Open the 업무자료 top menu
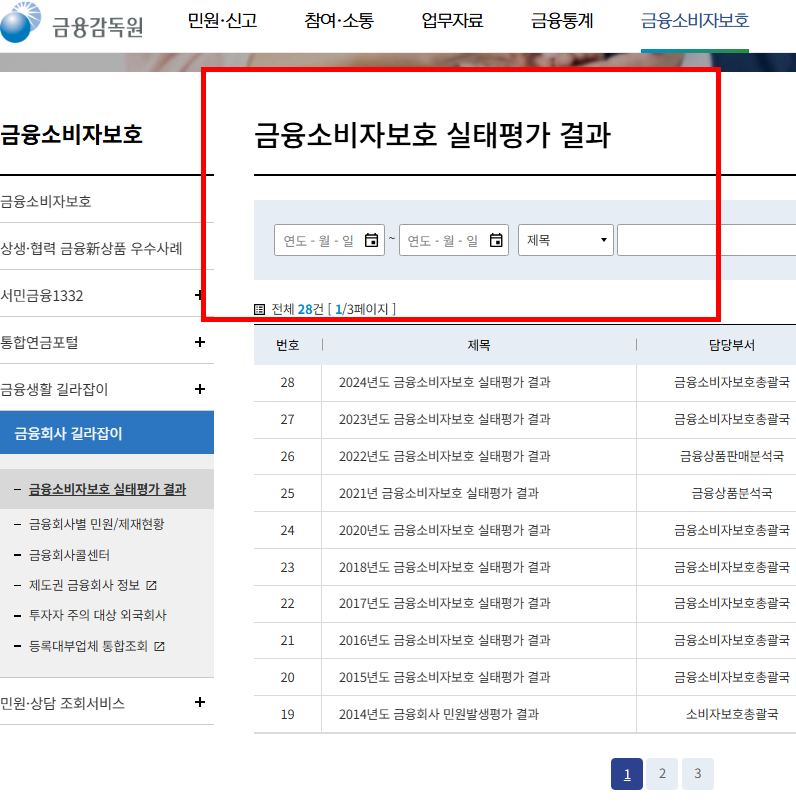This screenshot has height=804, width=796. tap(452, 21)
